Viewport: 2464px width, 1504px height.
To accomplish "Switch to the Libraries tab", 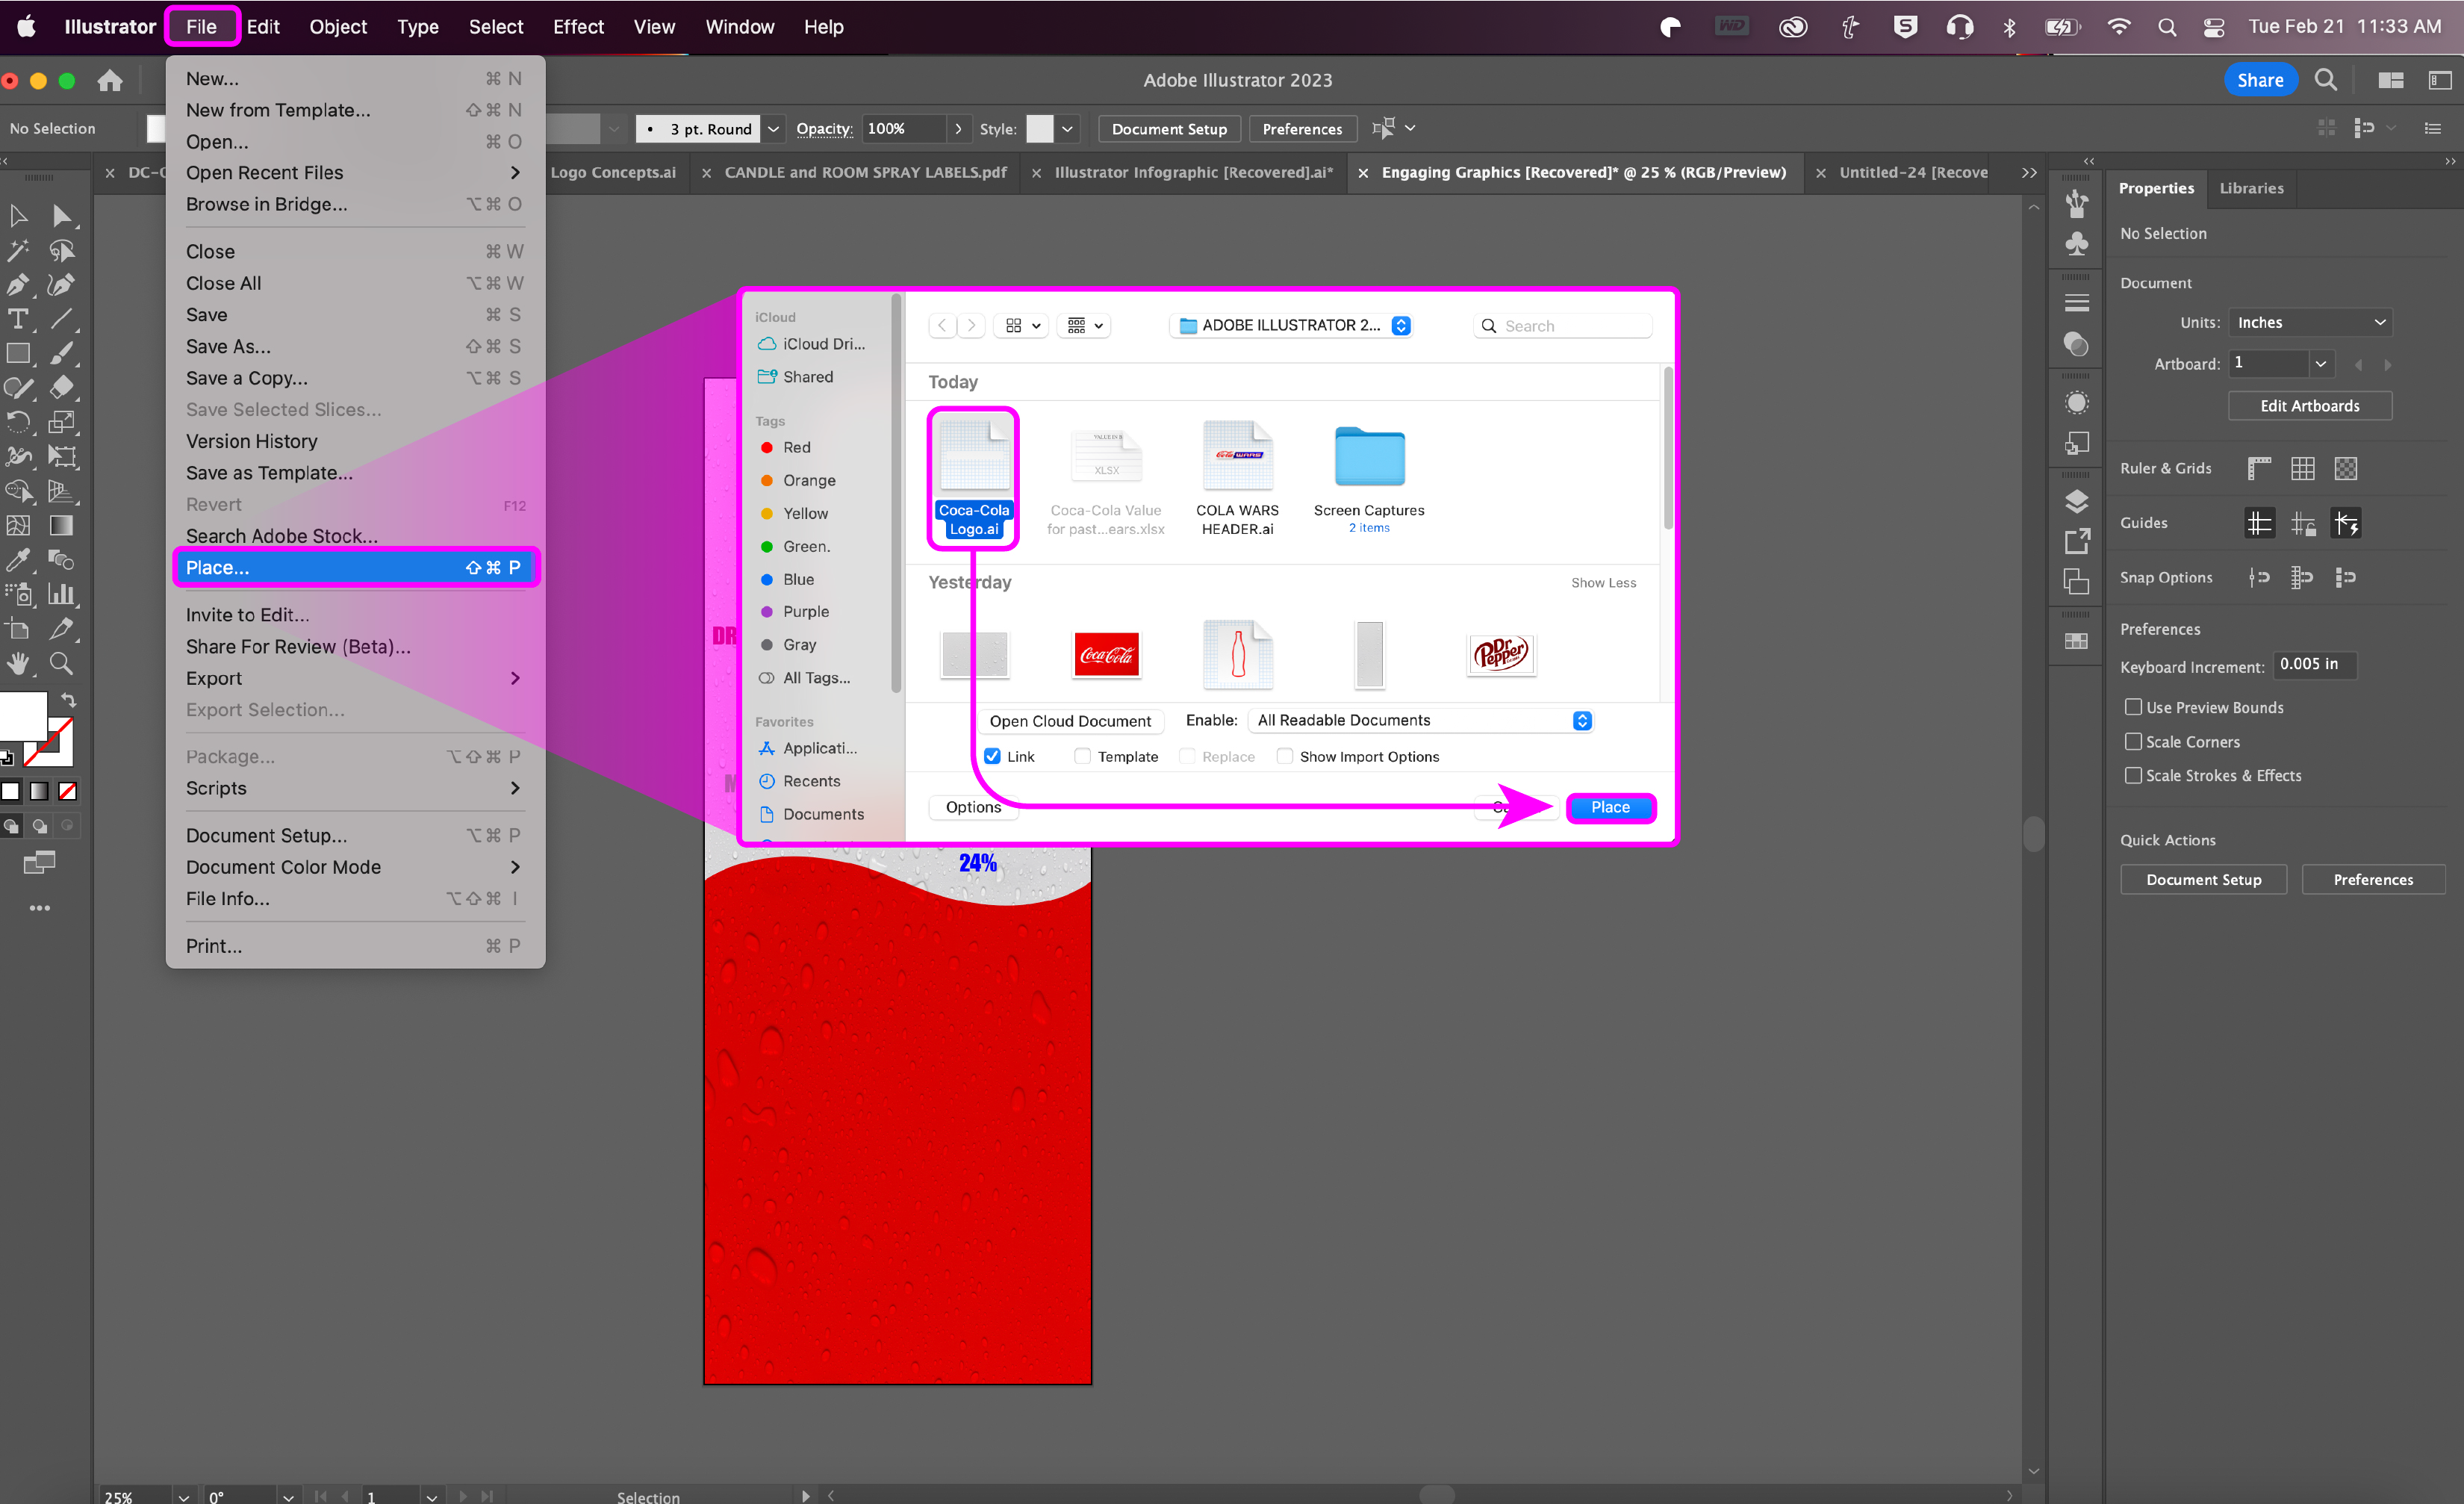I will coord(2251,188).
